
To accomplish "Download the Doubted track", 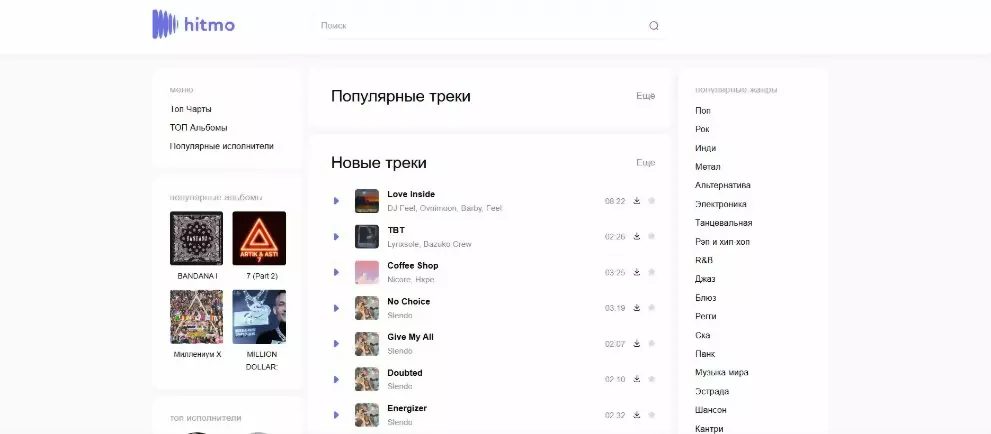I will (x=636, y=379).
